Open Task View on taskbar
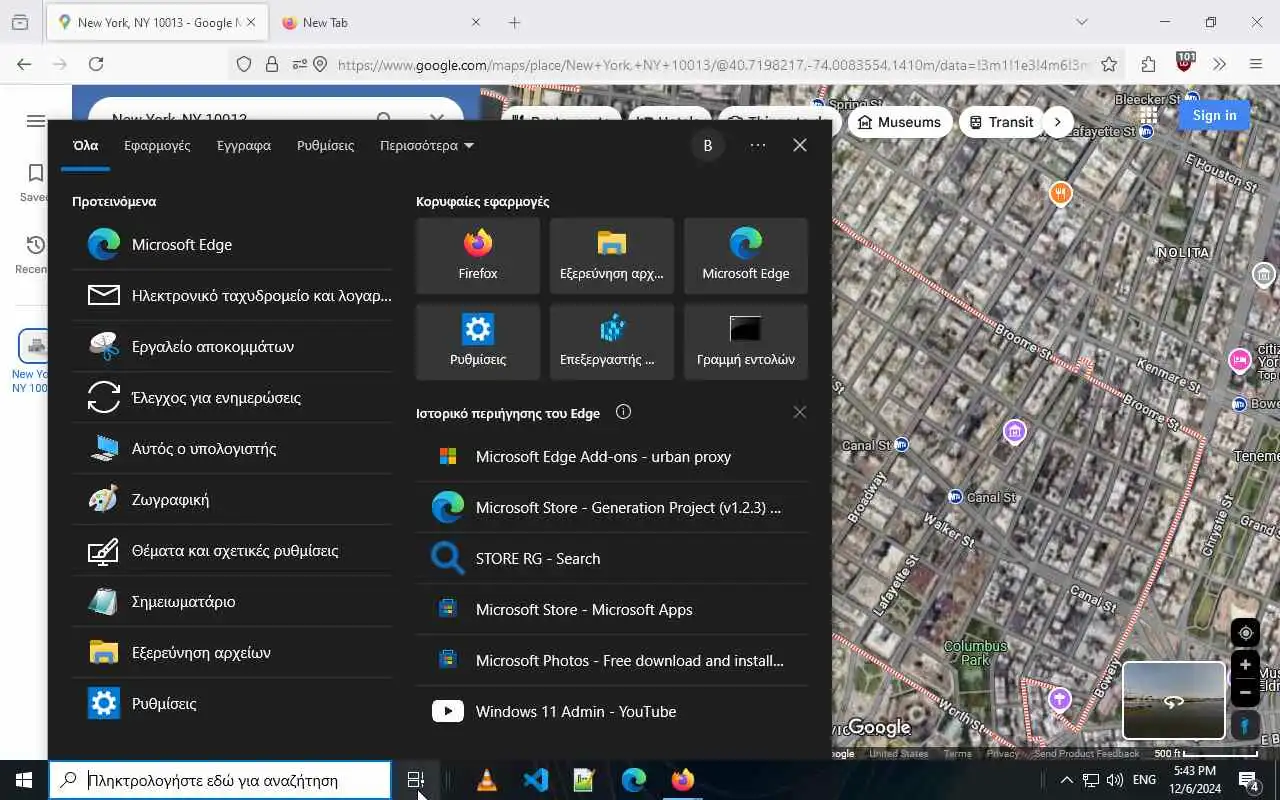Viewport: 1280px width, 800px height. pyautogui.click(x=415, y=780)
